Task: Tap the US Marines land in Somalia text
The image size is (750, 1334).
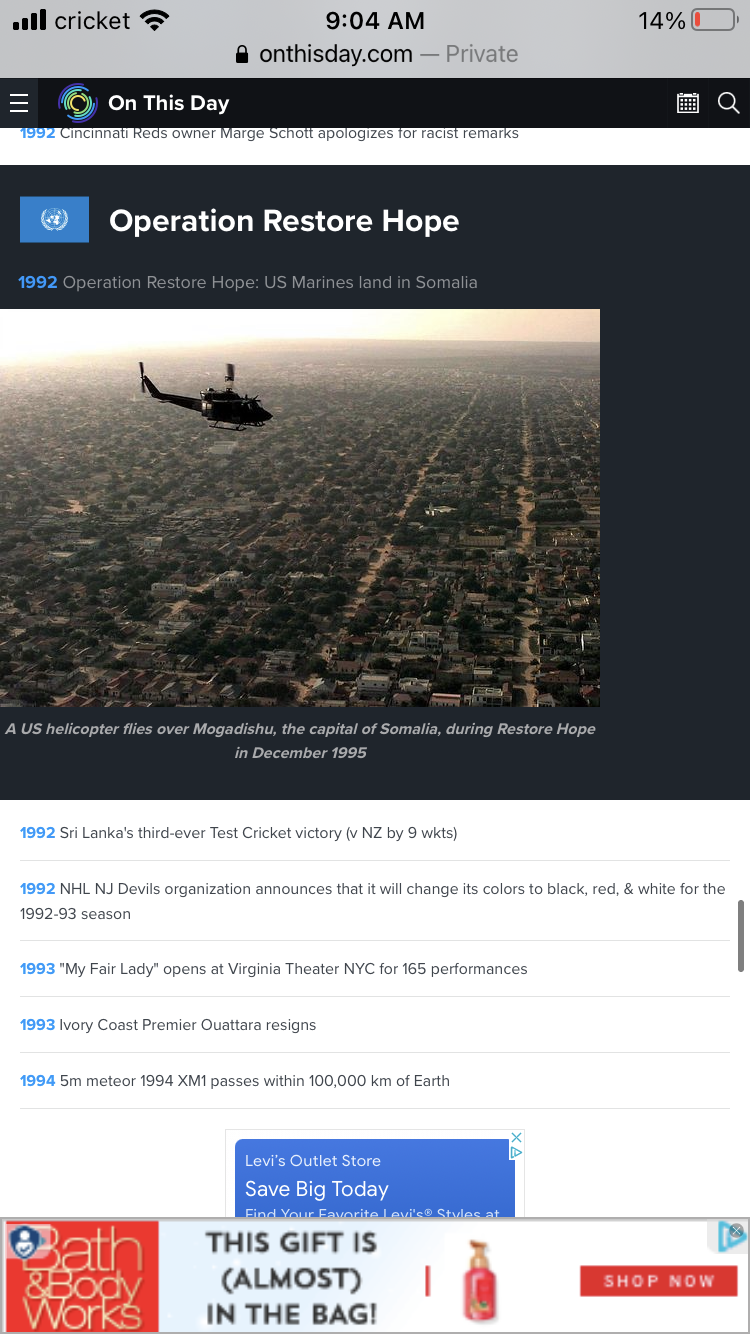Action: [270, 282]
